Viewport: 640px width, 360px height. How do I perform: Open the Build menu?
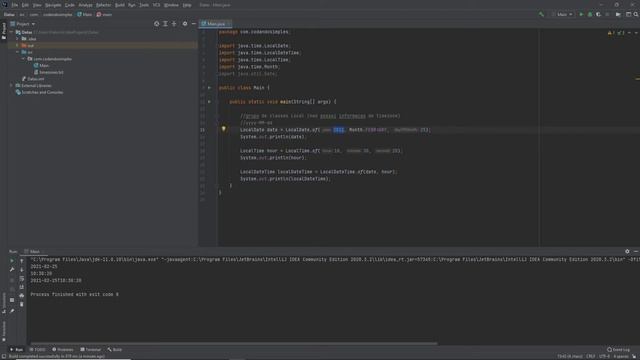click(x=120, y=5)
